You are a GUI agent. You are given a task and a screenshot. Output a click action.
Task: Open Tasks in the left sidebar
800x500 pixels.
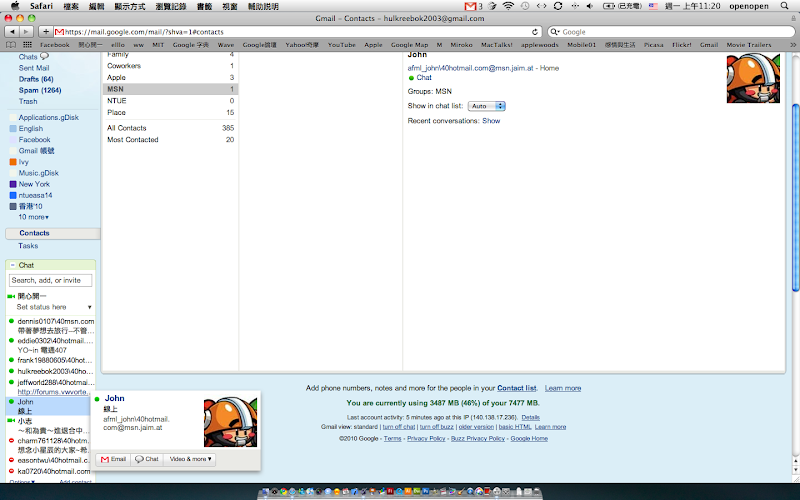coord(28,246)
